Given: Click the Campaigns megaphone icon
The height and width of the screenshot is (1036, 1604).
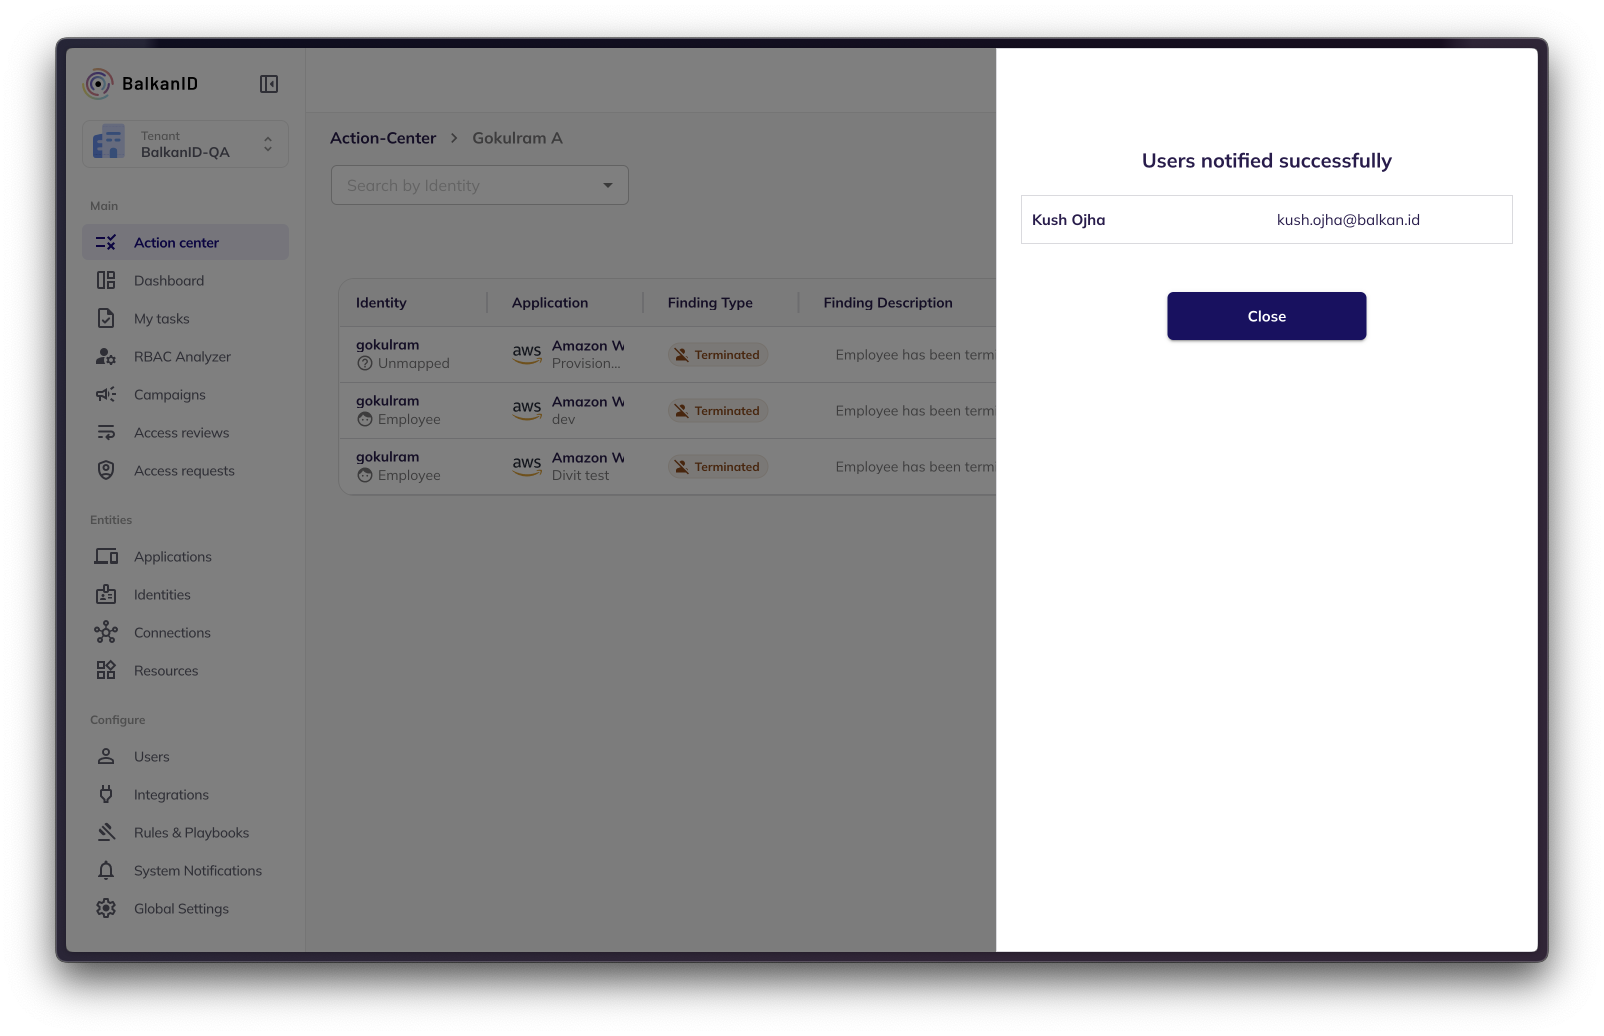Looking at the screenshot, I should tap(106, 395).
